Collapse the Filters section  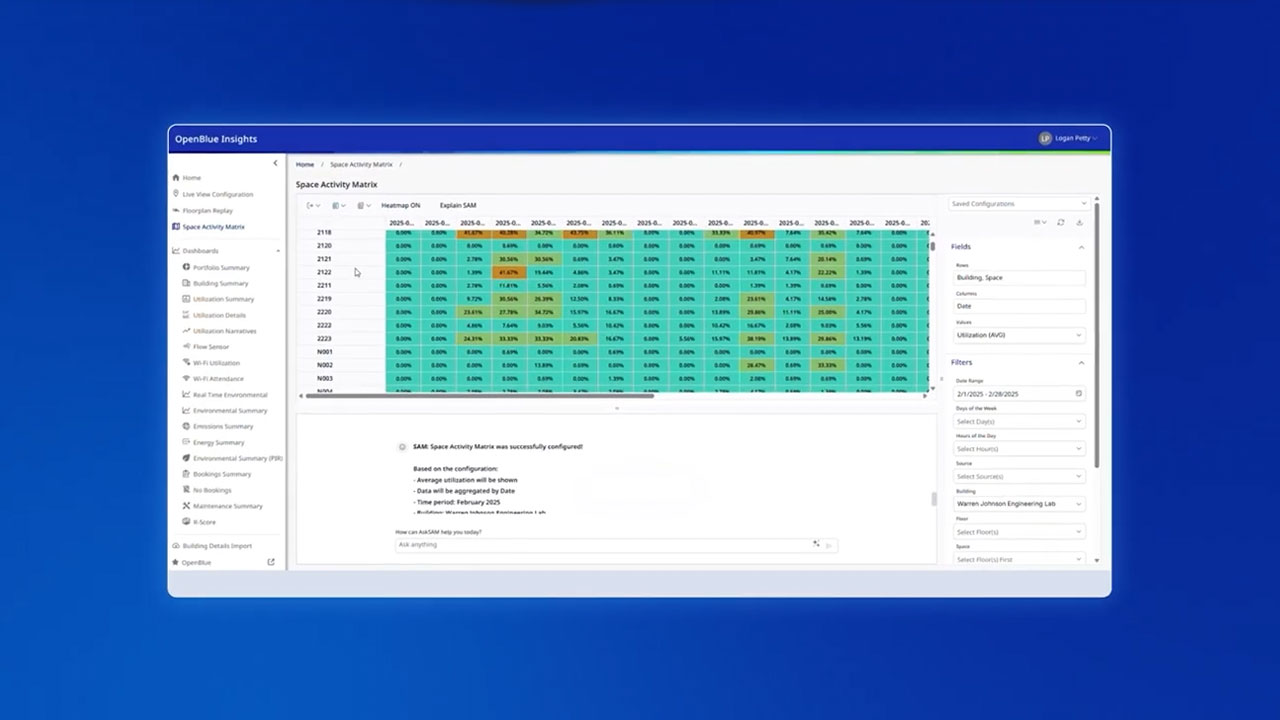click(x=1081, y=362)
